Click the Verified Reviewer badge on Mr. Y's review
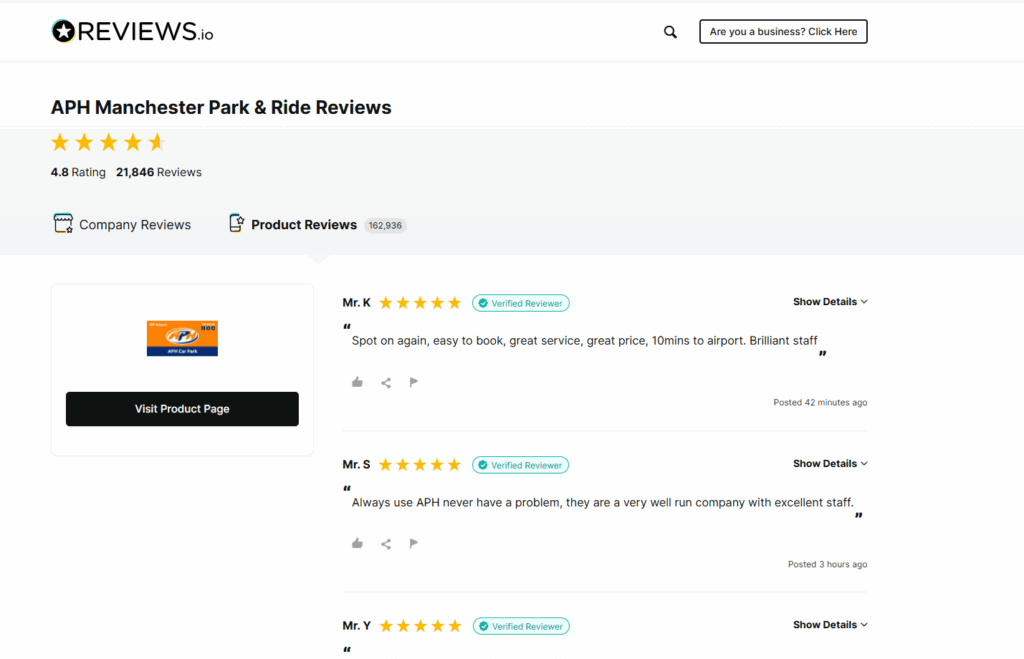This screenshot has height=659, width=1024. 520,625
